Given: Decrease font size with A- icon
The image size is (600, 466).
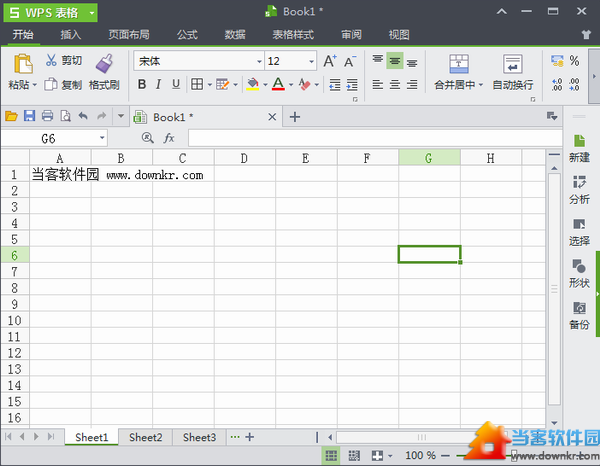Looking at the screenshot, I should [x=350, y=61].
